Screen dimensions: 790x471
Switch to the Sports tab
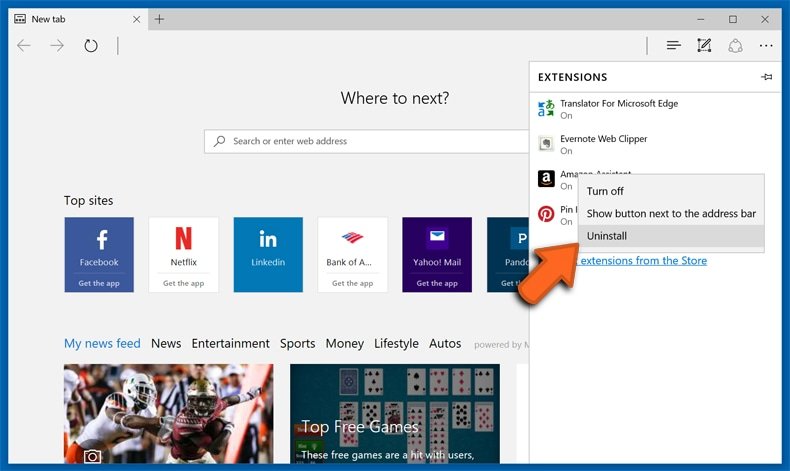pos(298,344)
